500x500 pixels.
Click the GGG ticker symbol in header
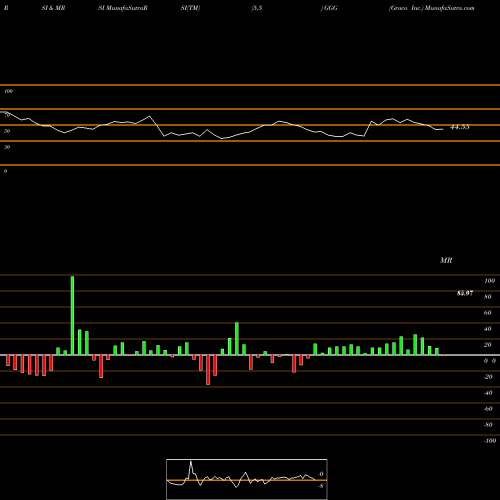point(330,8)
